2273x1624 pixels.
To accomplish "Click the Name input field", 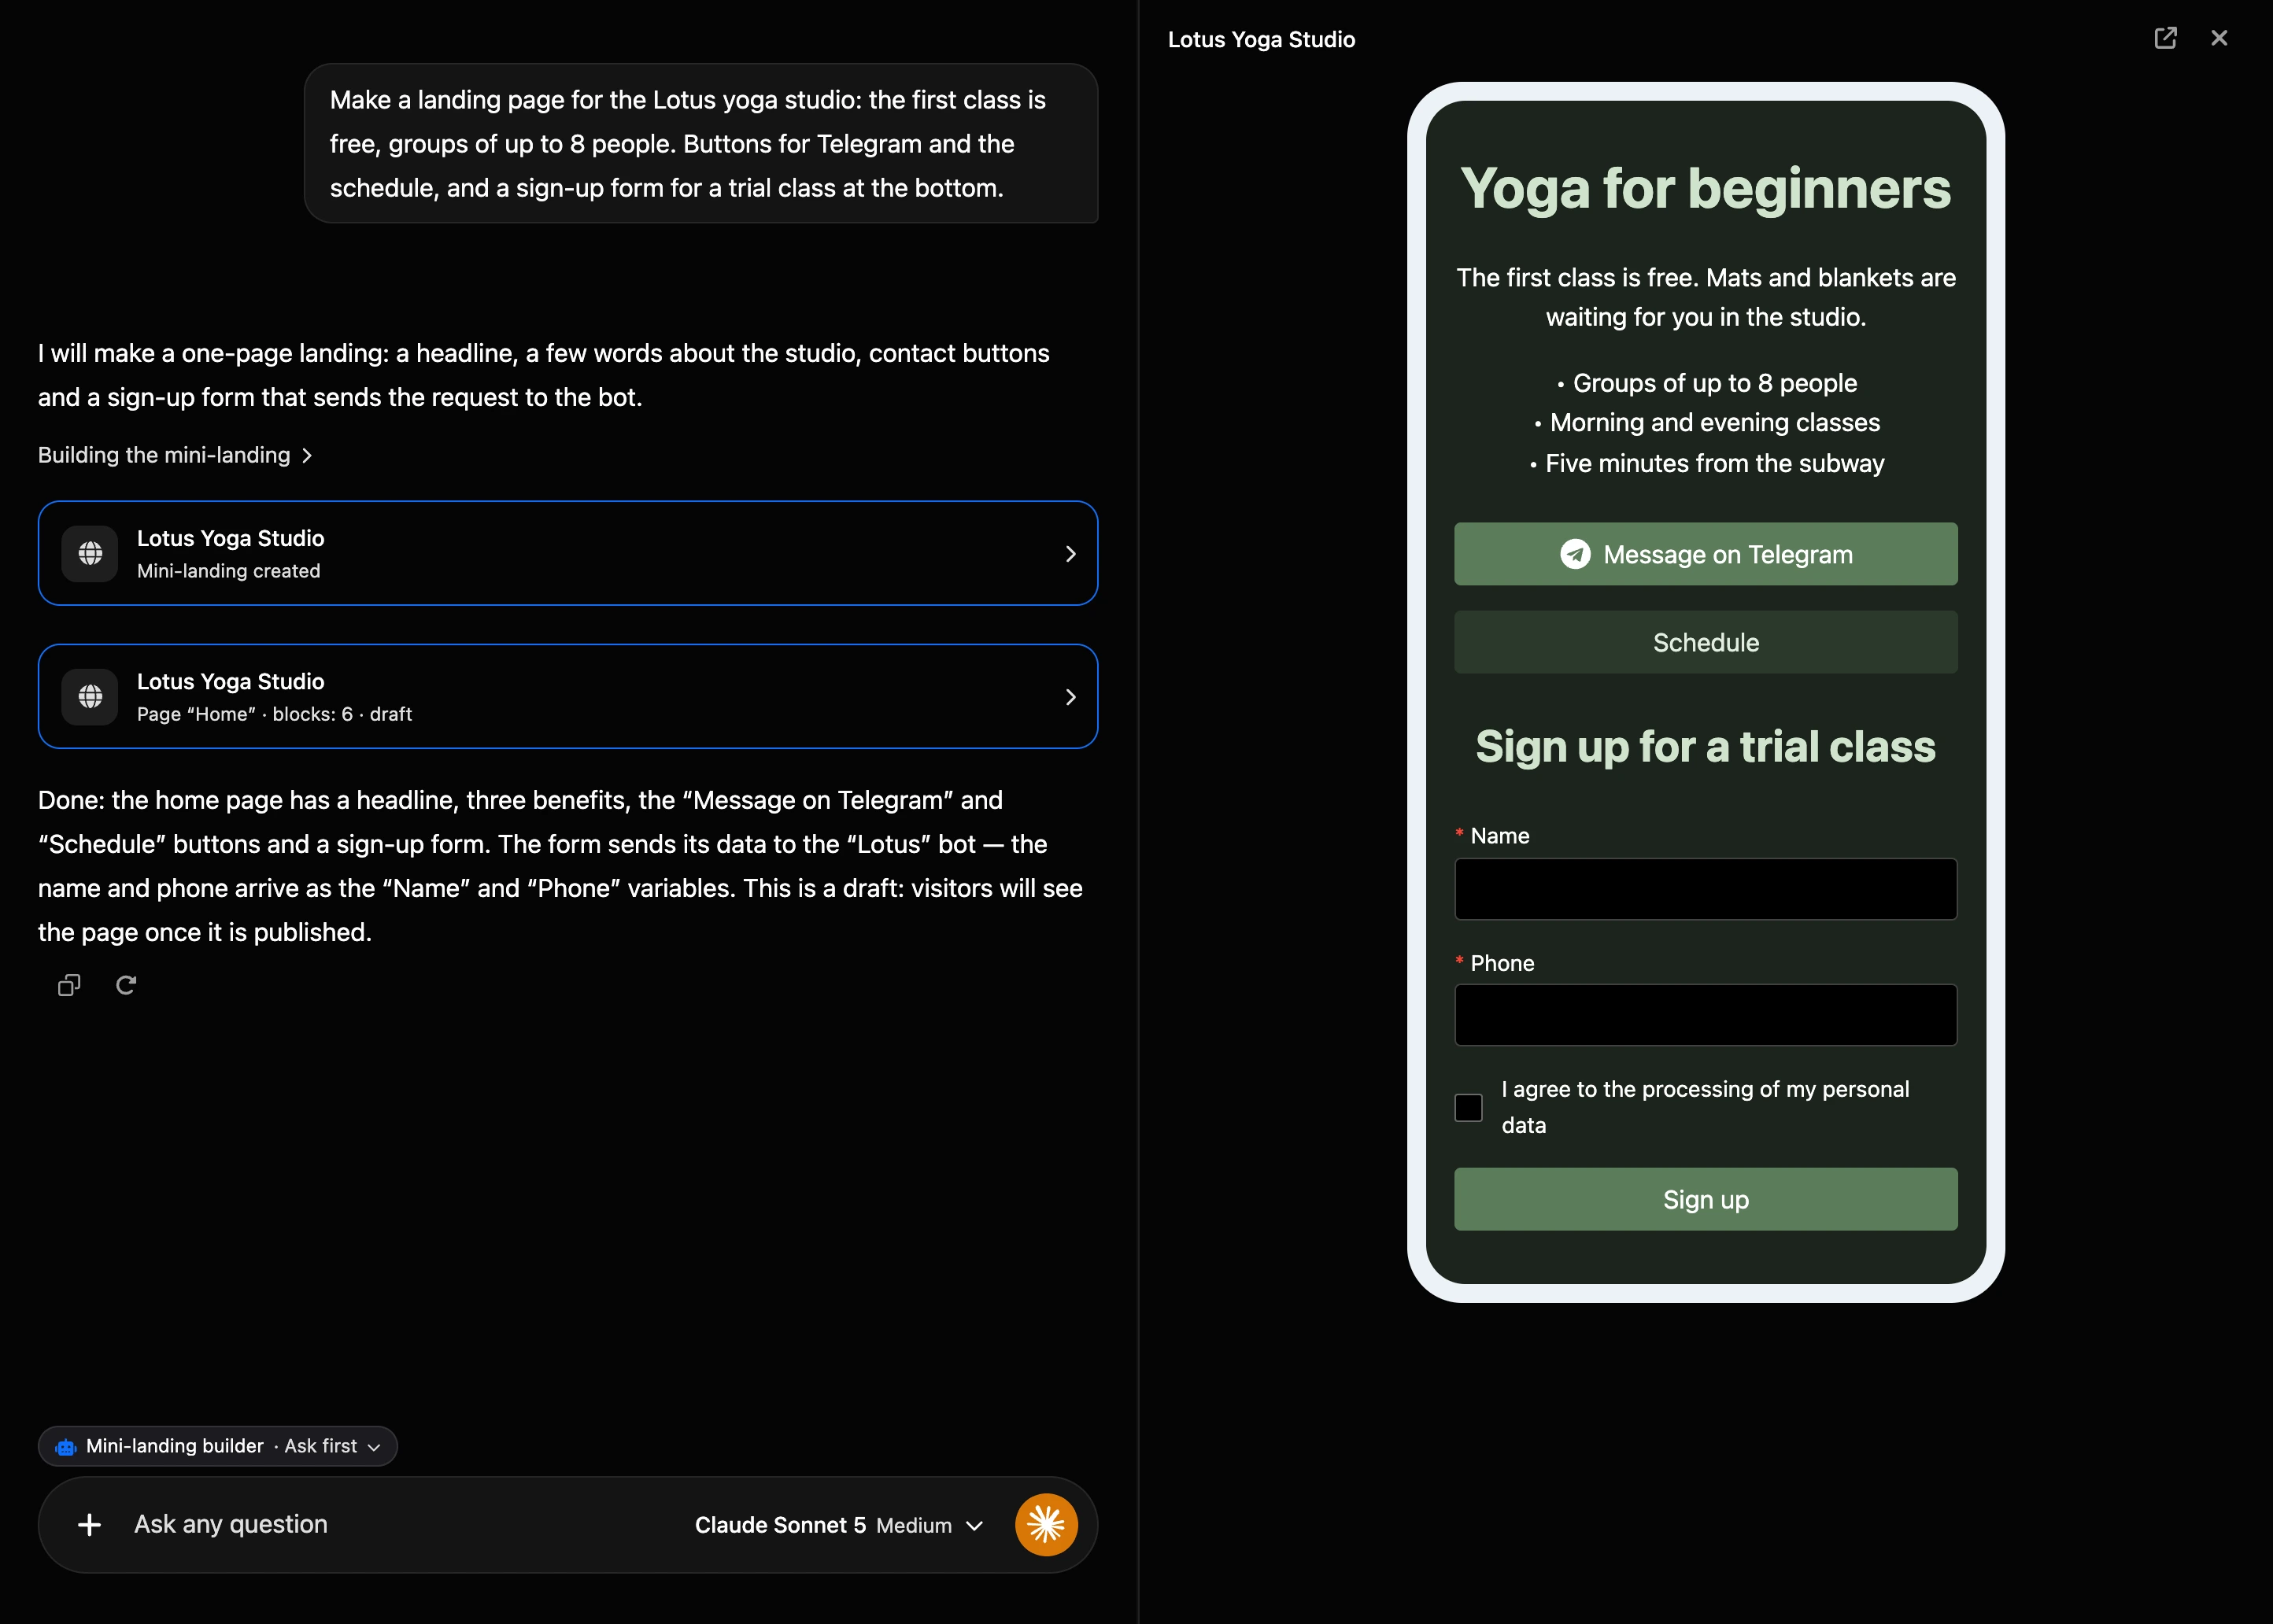I will (1705, 889).
